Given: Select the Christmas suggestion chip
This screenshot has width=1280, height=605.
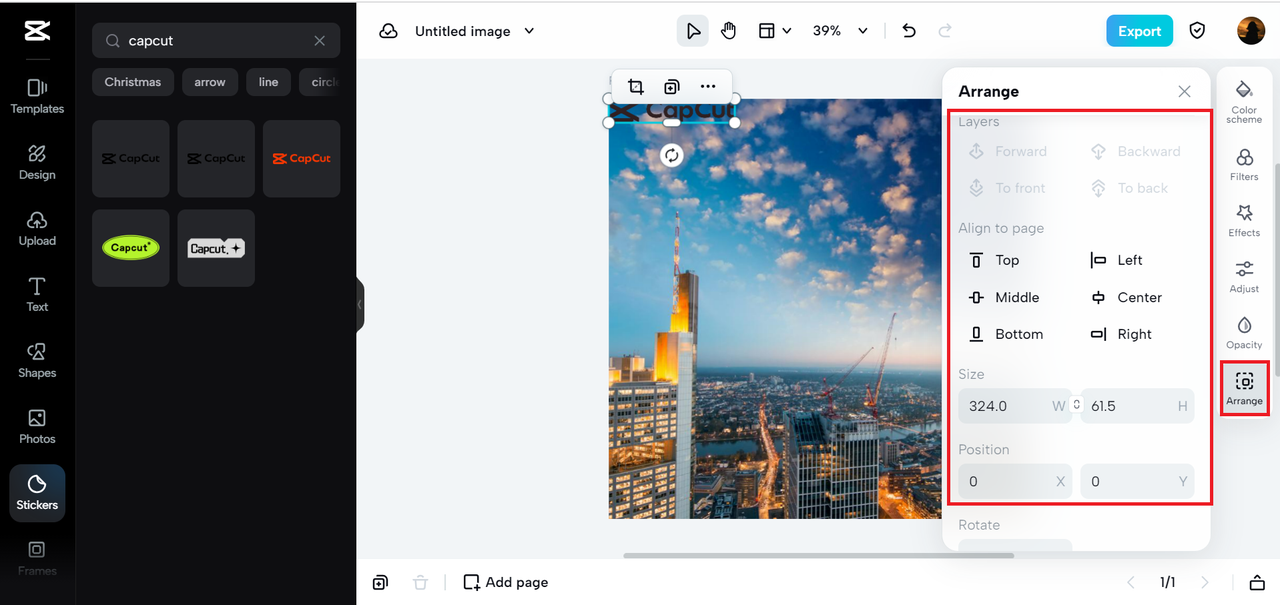Looking at the screenshot, I should click(133, 82).
